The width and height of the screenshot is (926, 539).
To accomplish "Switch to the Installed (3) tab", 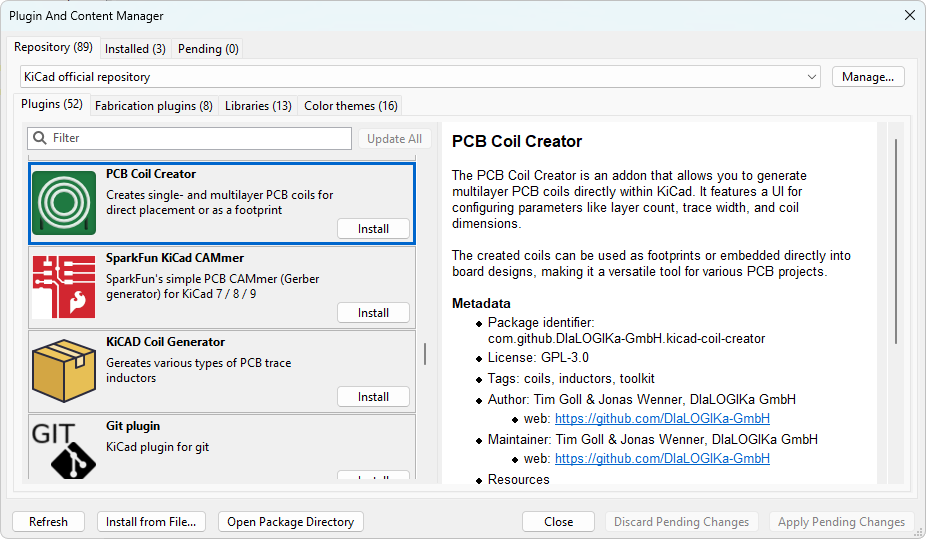I will (135, 49).
